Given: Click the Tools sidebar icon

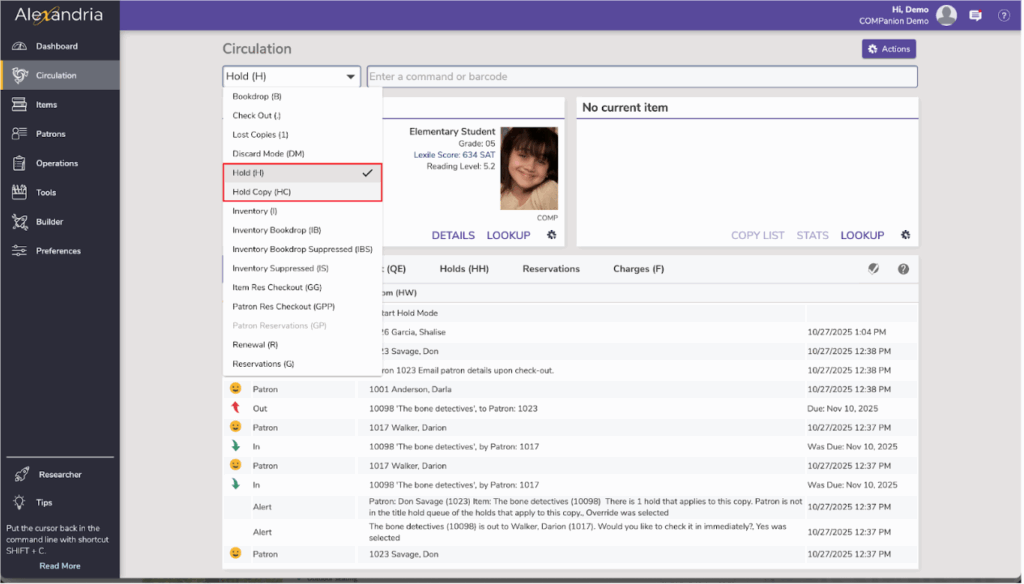Looking at the screenshot, I should click(19, 192).
